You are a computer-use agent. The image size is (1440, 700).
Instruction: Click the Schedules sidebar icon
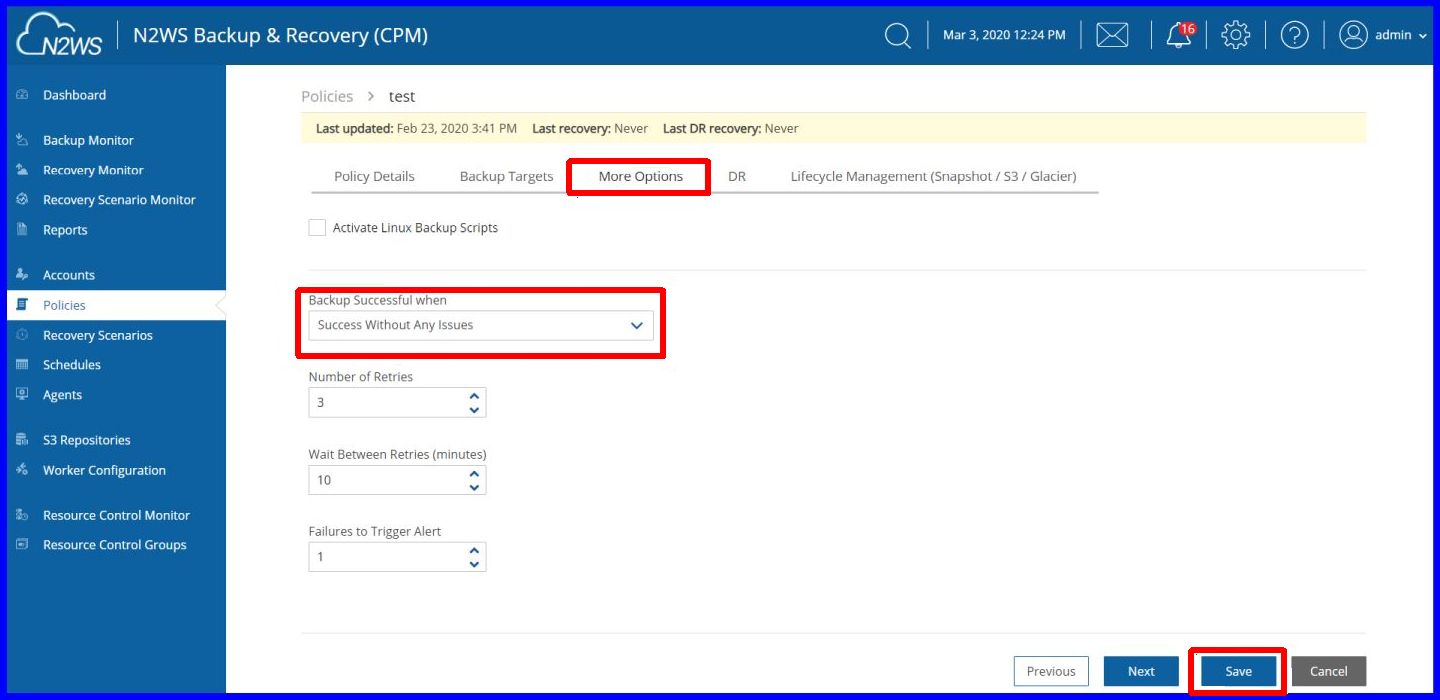[22, 365]
